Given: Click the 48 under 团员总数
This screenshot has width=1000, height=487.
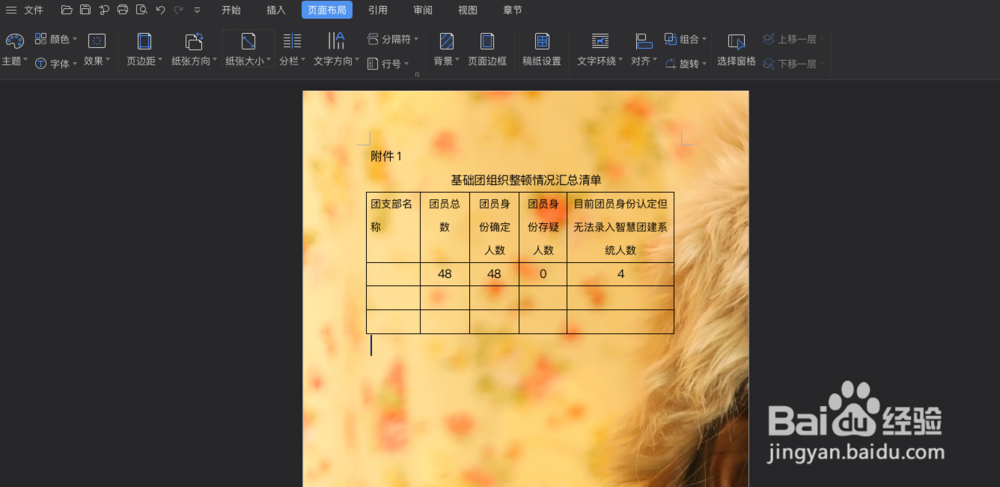Looking at the screenshot, I should [445, 274].
